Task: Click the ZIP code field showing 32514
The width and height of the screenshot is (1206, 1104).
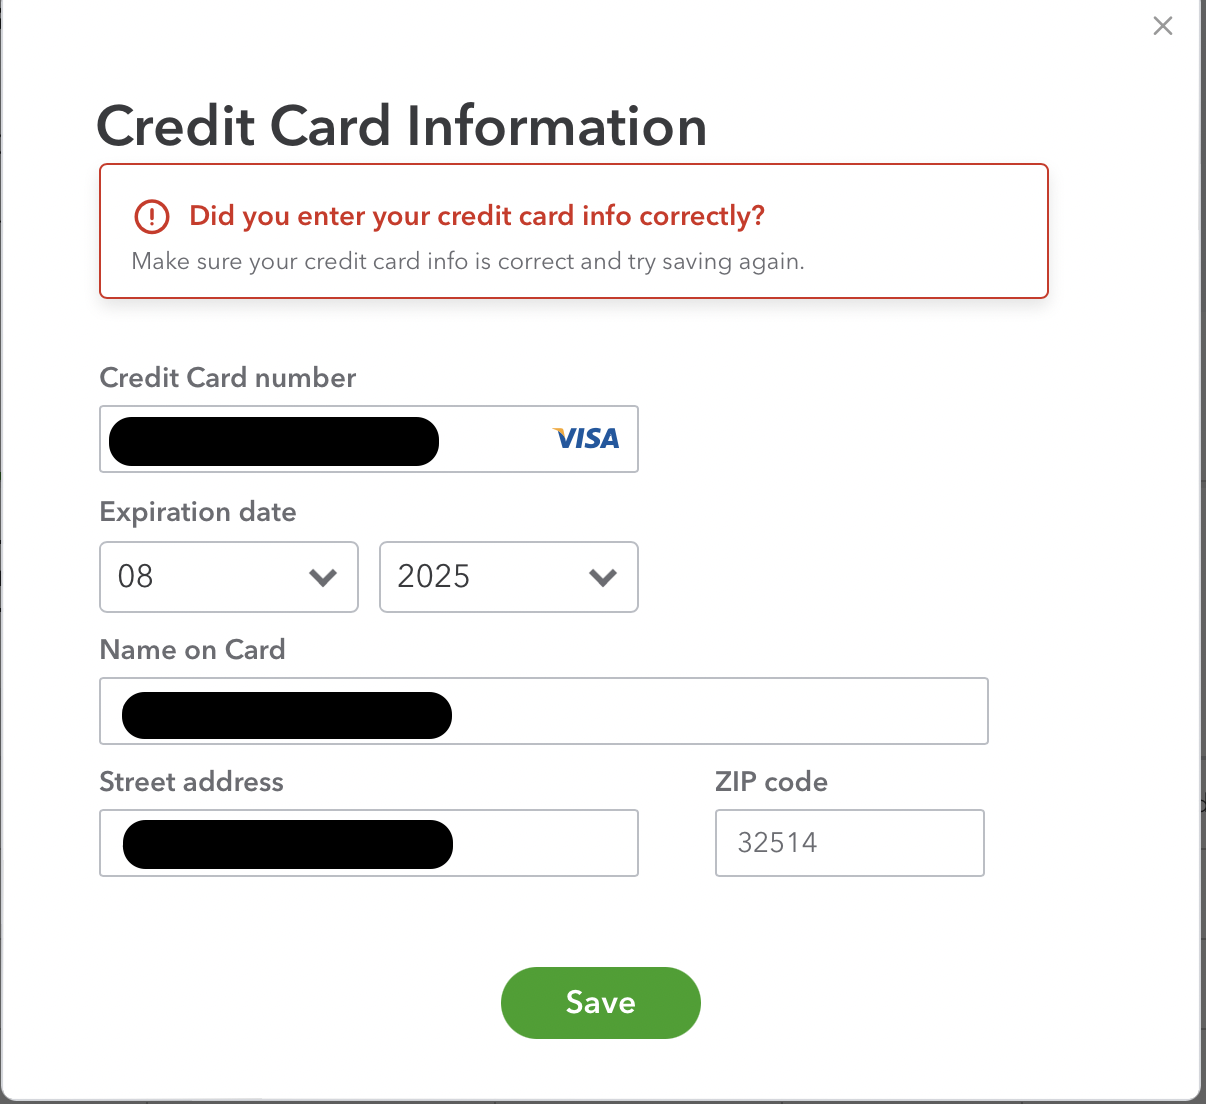Action: [849, 843]
